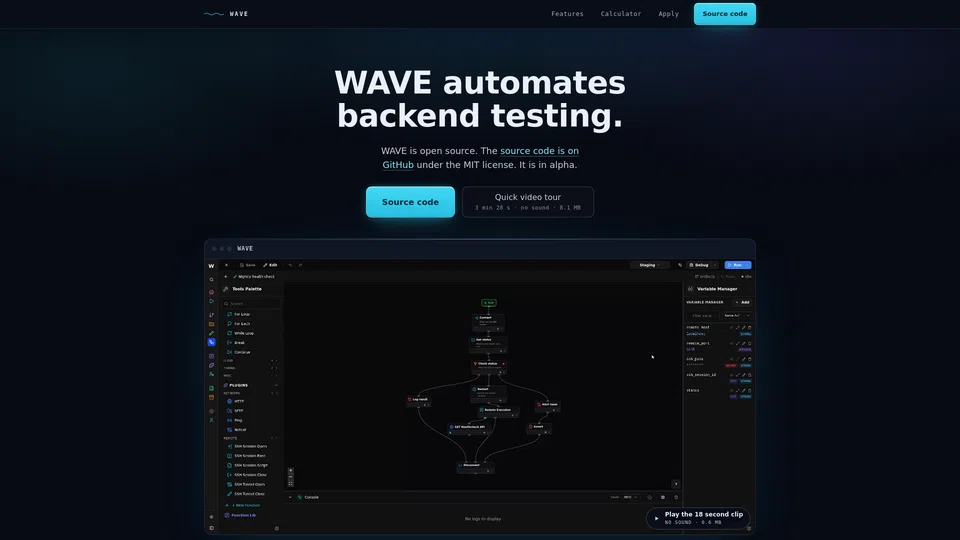Image resolution: width=960 pixels, height=540 pixels.
Task: Click the Source code button in the navbar
Action: (x=724, y=13)
